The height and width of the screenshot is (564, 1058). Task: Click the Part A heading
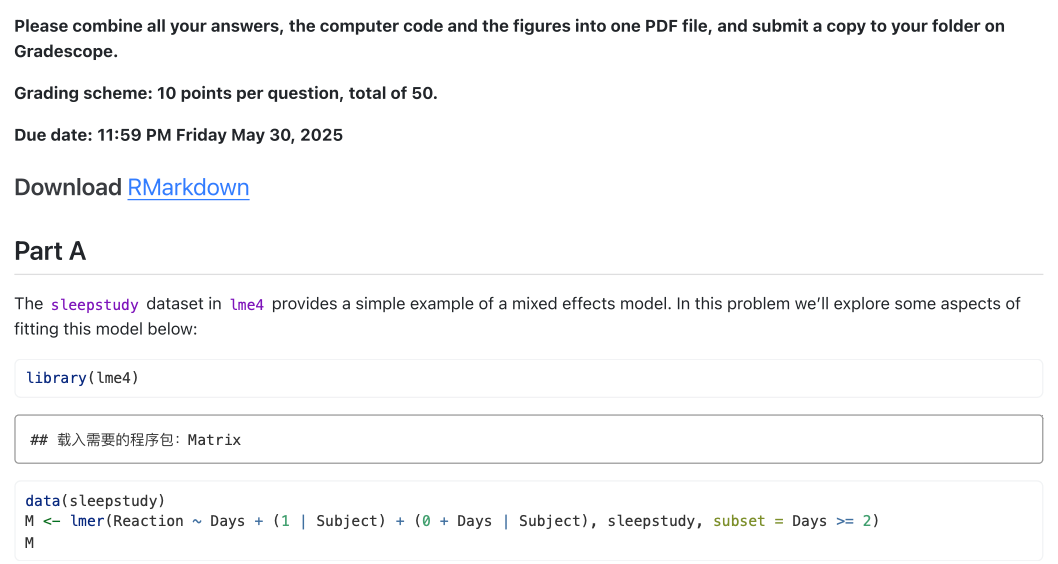tap(50, 251)
